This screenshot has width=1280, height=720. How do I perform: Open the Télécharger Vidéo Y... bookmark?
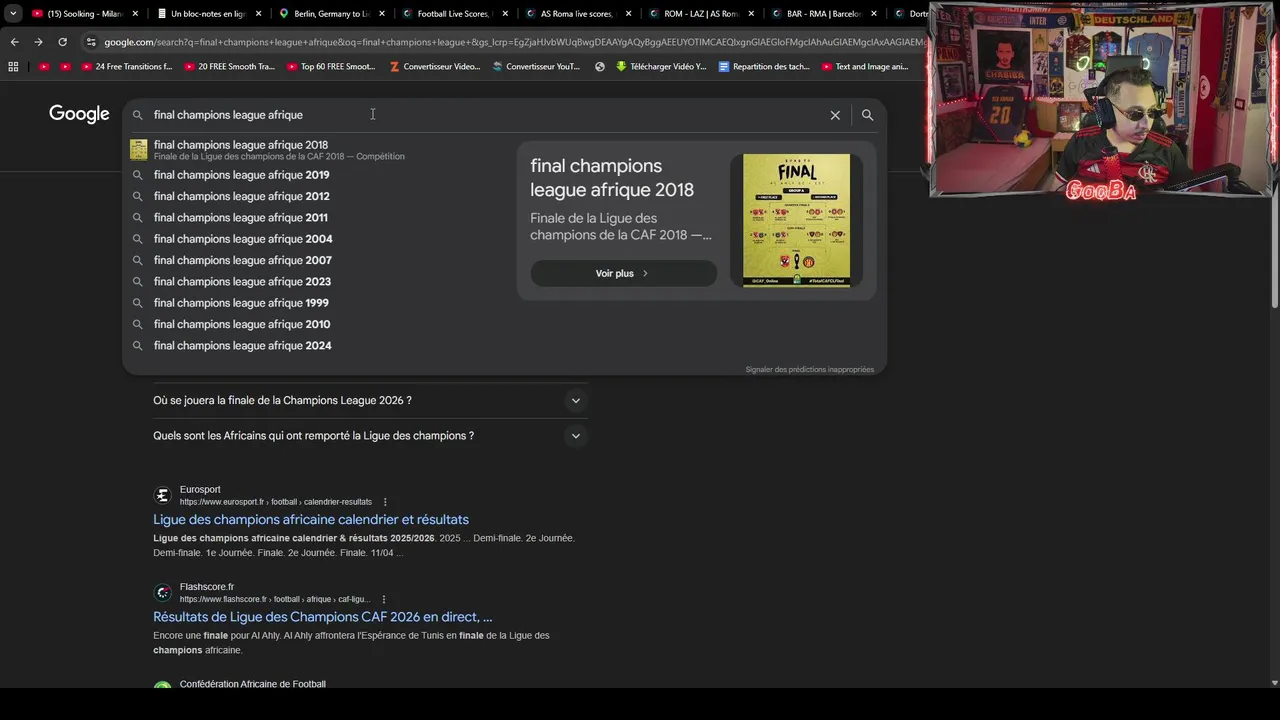[x=661, y=67]
